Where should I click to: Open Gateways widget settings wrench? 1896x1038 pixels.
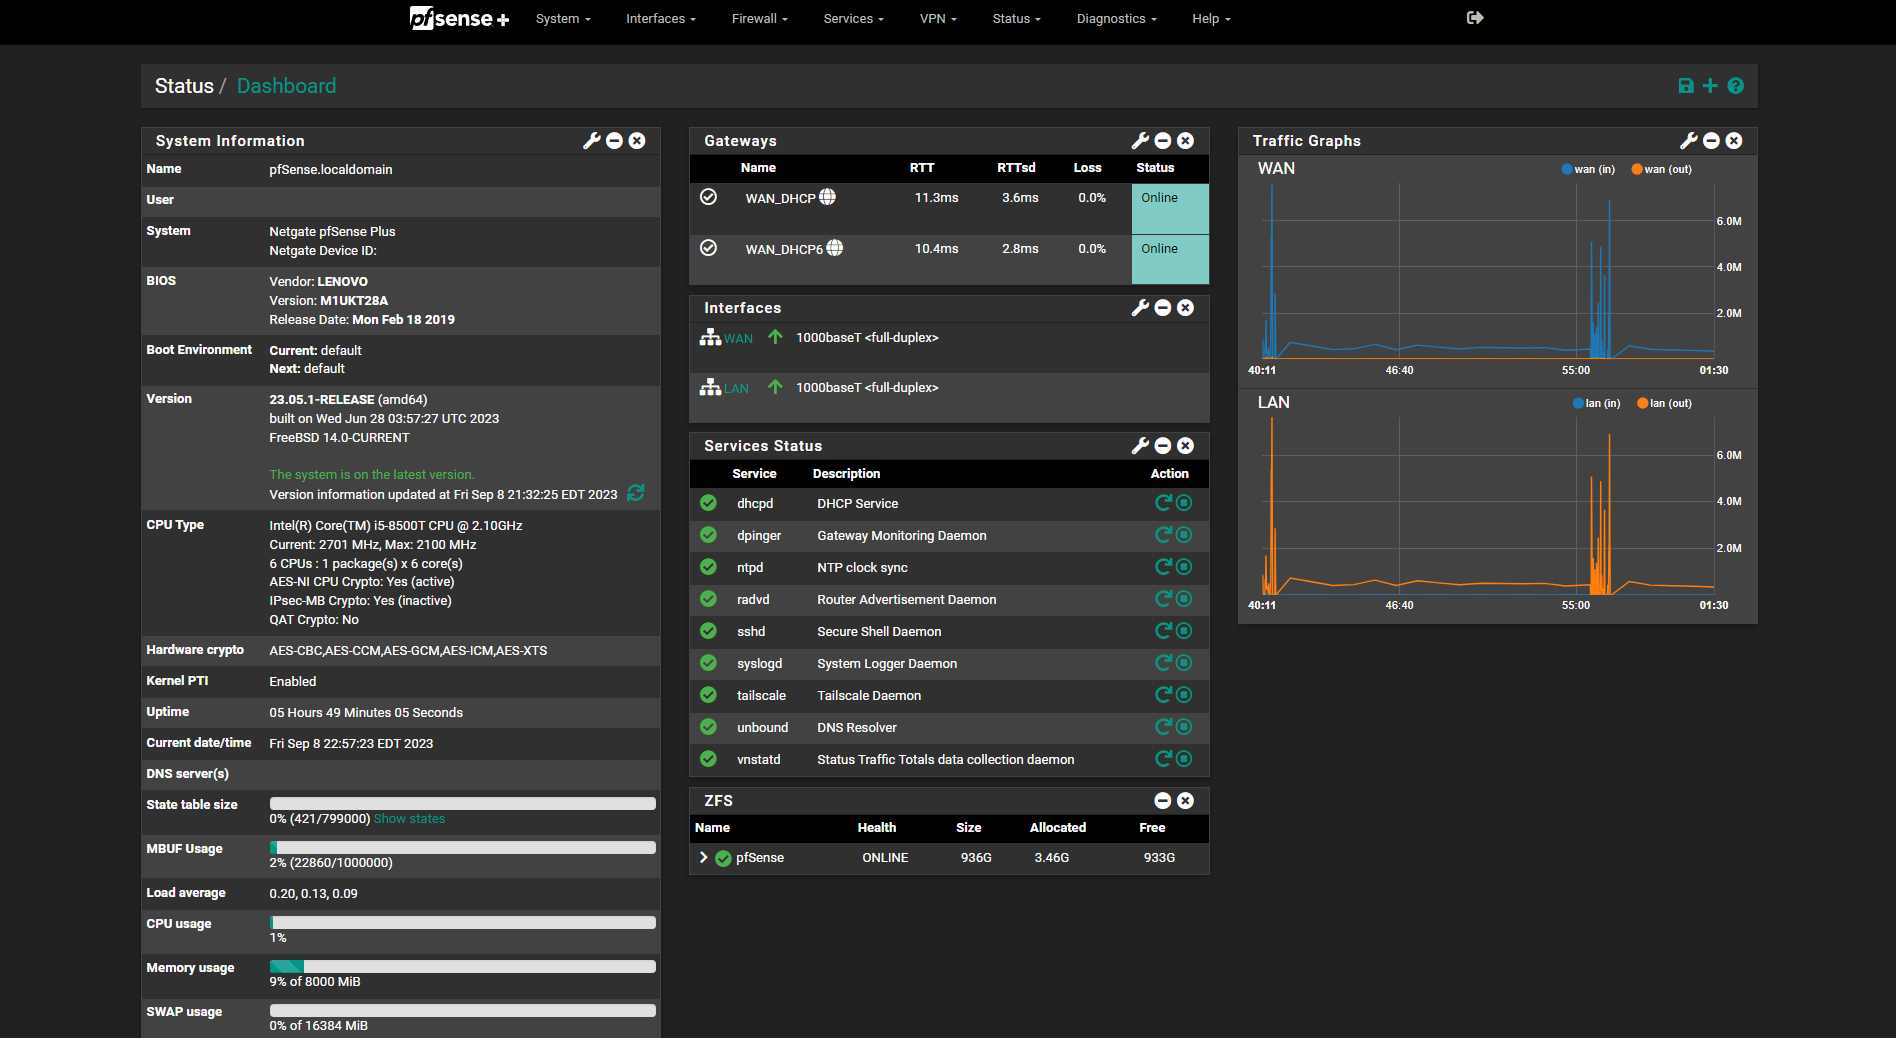coord(1140,141)
